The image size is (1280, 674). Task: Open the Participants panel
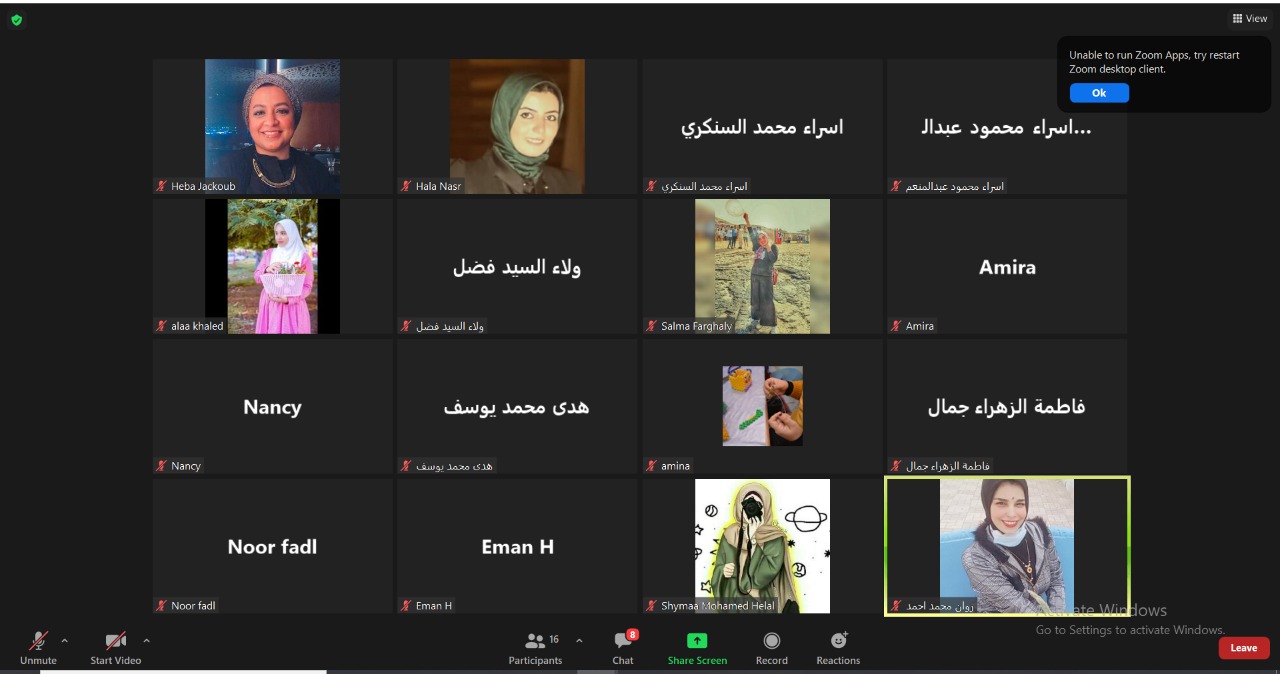click(535, 647)
